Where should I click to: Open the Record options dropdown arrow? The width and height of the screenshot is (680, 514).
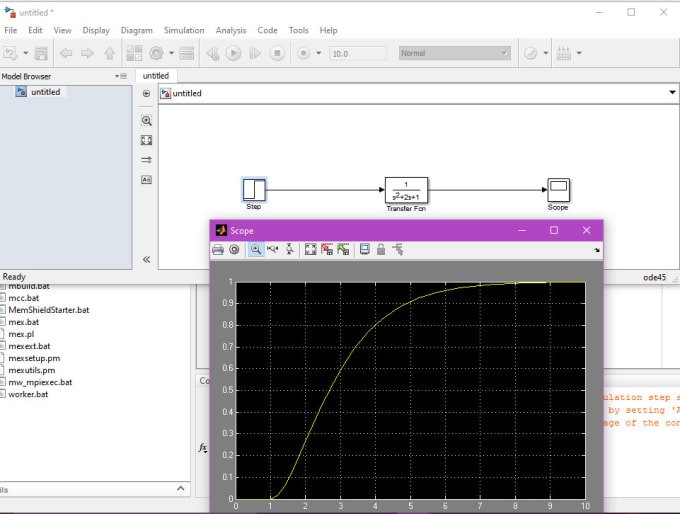[319, 53]
